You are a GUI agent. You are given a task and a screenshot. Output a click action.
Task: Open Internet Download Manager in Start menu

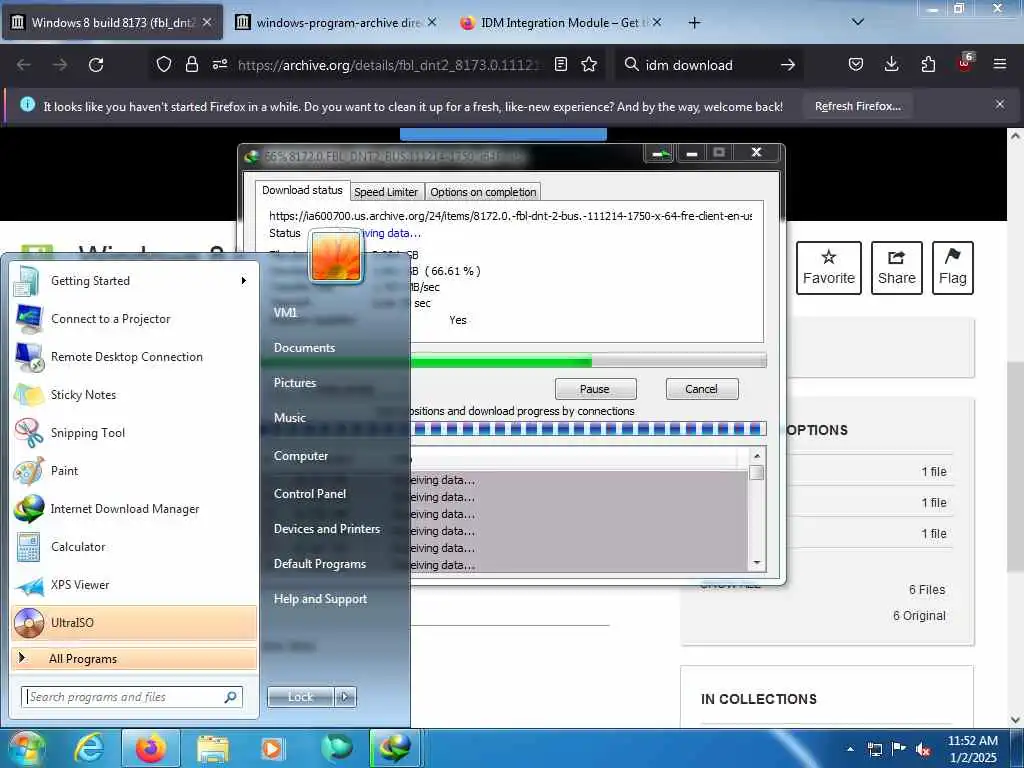(x=133, y=509)
